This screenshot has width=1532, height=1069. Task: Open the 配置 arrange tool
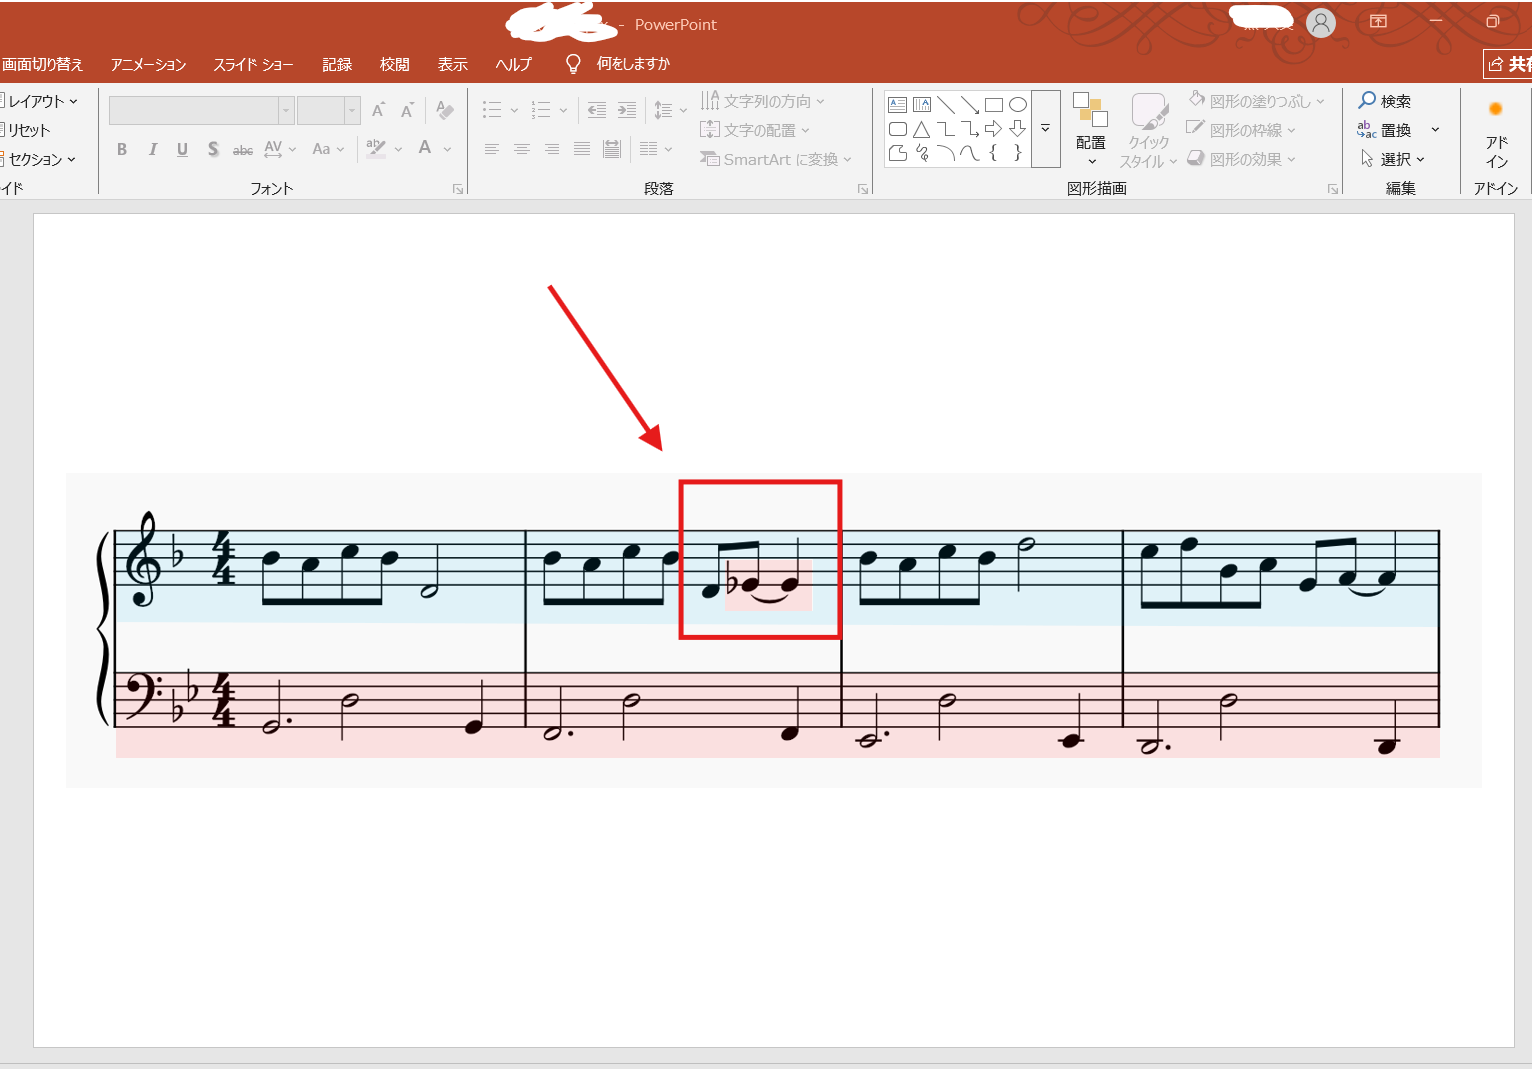1091,129
